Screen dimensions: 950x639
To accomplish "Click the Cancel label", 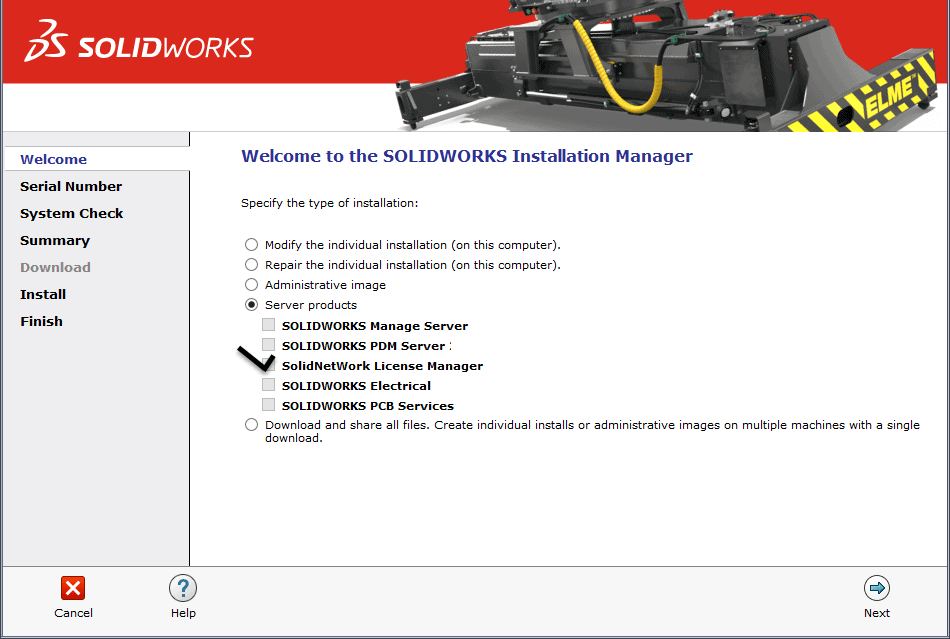I will click(x=73, y=613).
